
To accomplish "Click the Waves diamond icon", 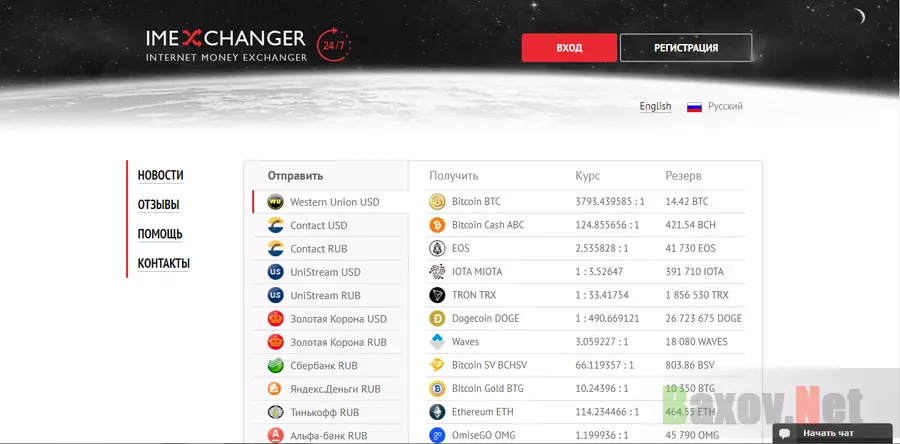I will (437, 342).
